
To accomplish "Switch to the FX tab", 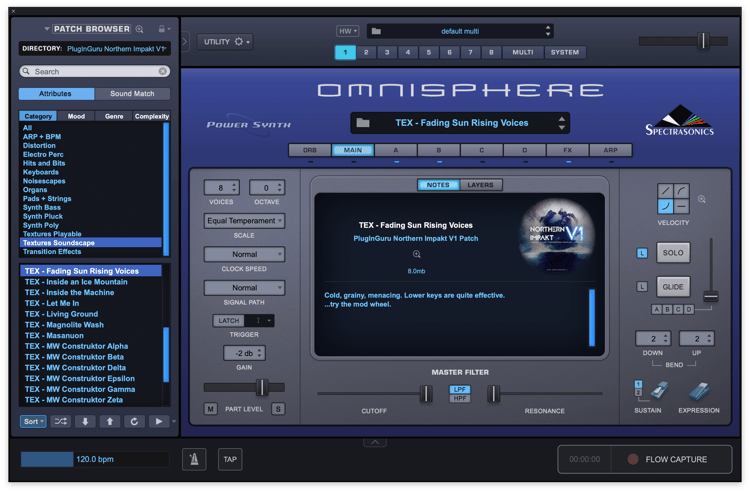I will [x=567, y=150].
